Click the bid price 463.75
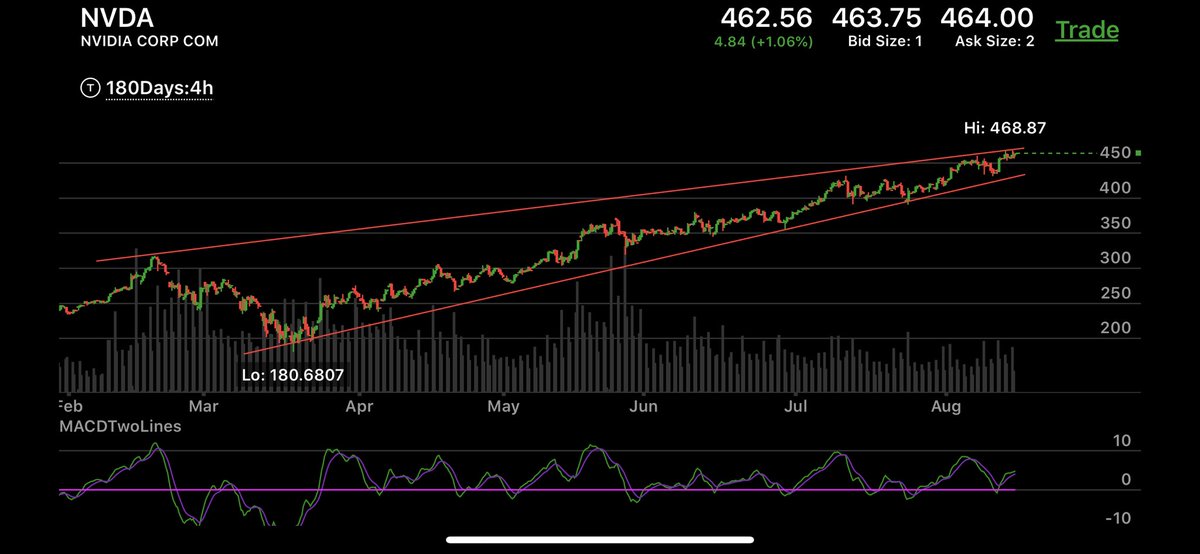Viewport: 1200px width, 554px height. [x=877, y=17]
